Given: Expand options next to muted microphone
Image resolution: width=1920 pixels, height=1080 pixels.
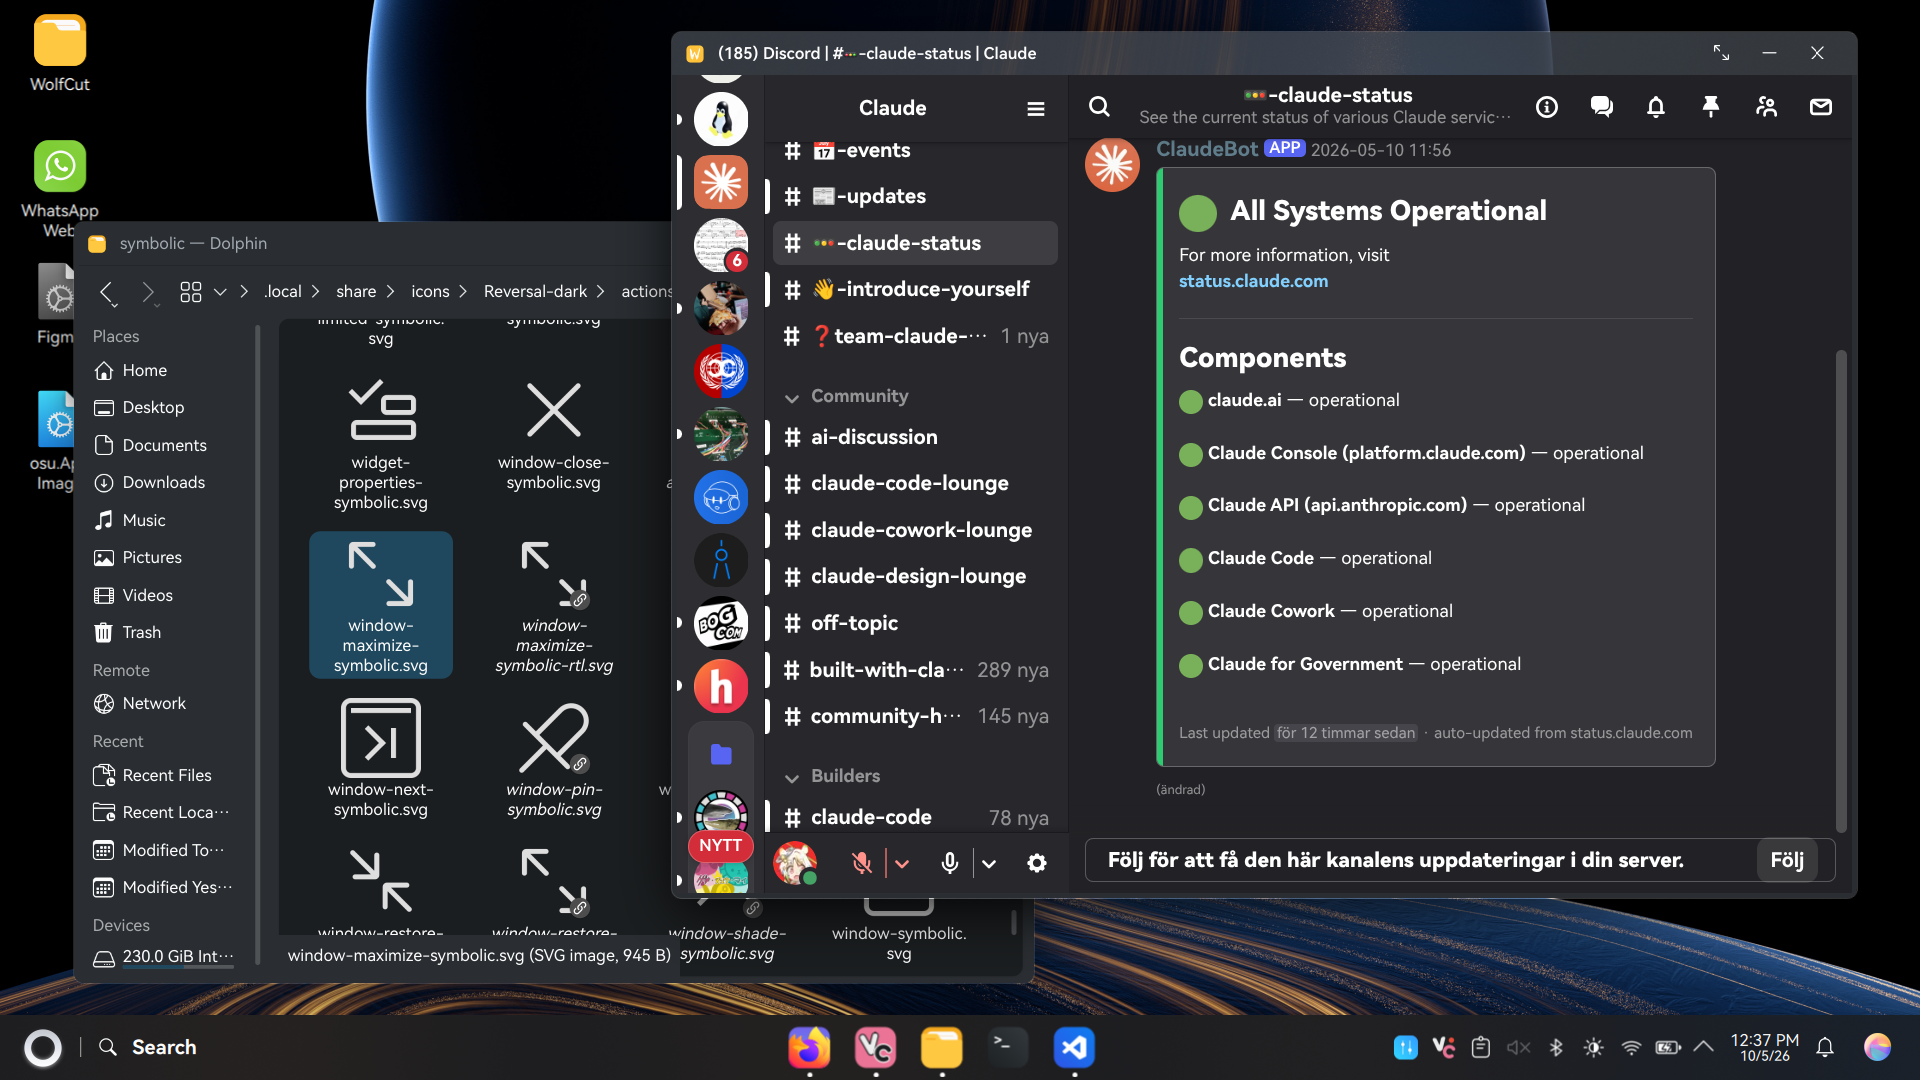Looking at the screenshot, I should (x=902, y=864).
